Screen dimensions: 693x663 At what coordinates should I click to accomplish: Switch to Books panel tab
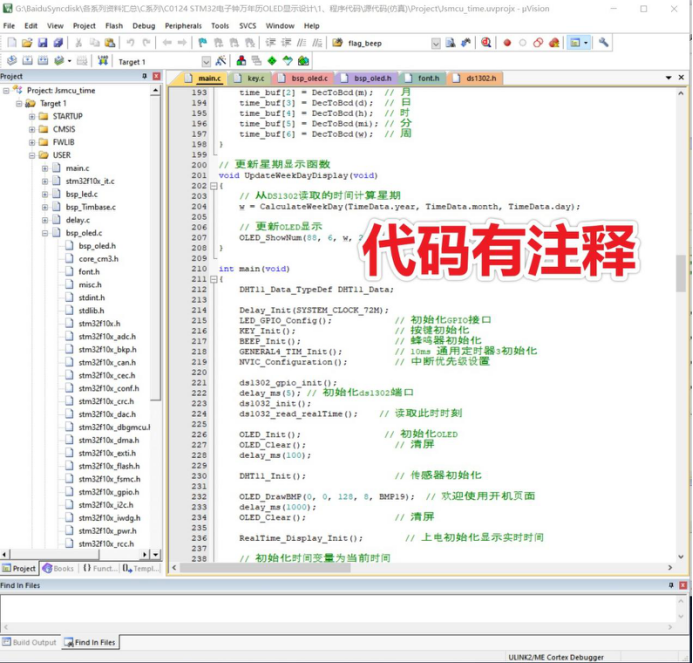point(58,568)
